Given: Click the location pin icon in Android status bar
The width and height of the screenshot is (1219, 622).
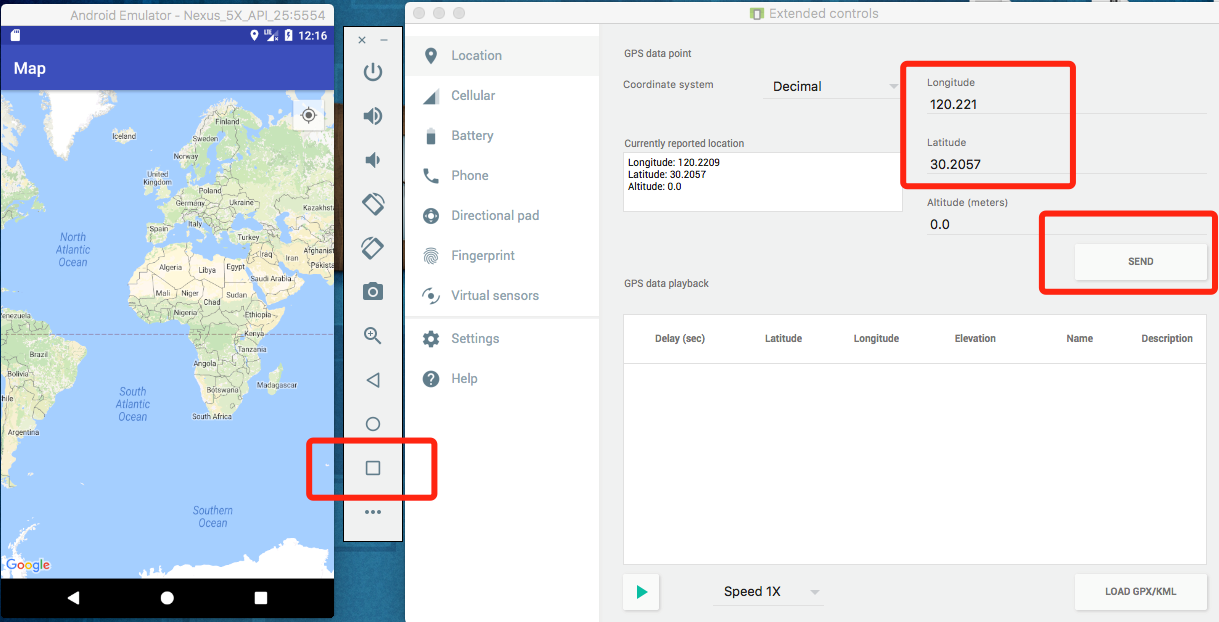Looking at the screenshot, I should 254,35.
